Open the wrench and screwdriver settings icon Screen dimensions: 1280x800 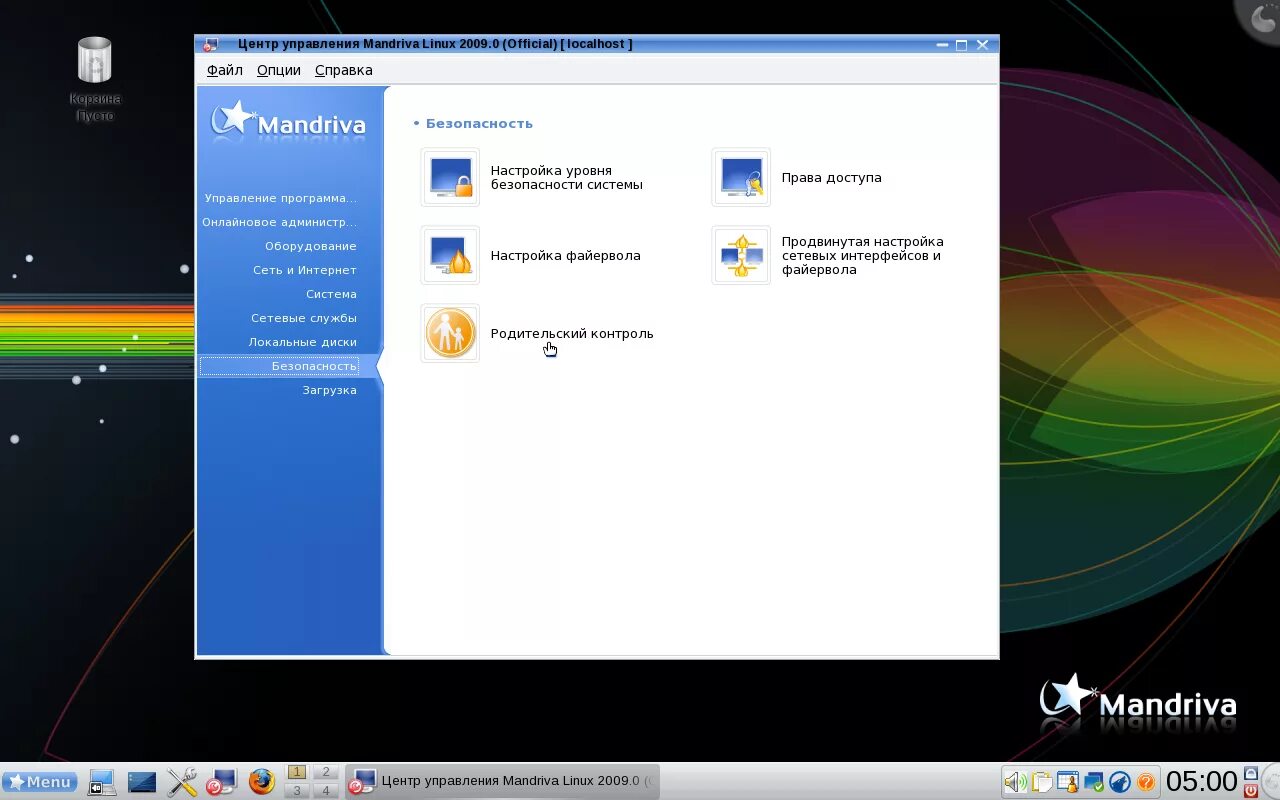(182, 782)
